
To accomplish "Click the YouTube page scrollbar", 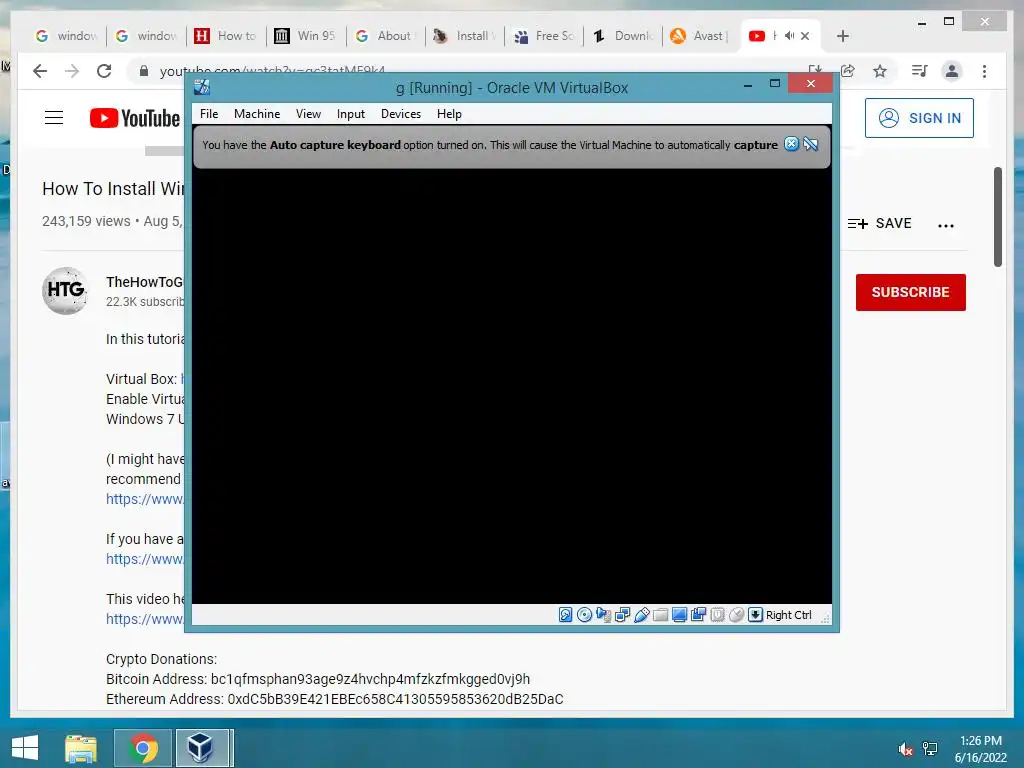I will (x=998, y=217).
